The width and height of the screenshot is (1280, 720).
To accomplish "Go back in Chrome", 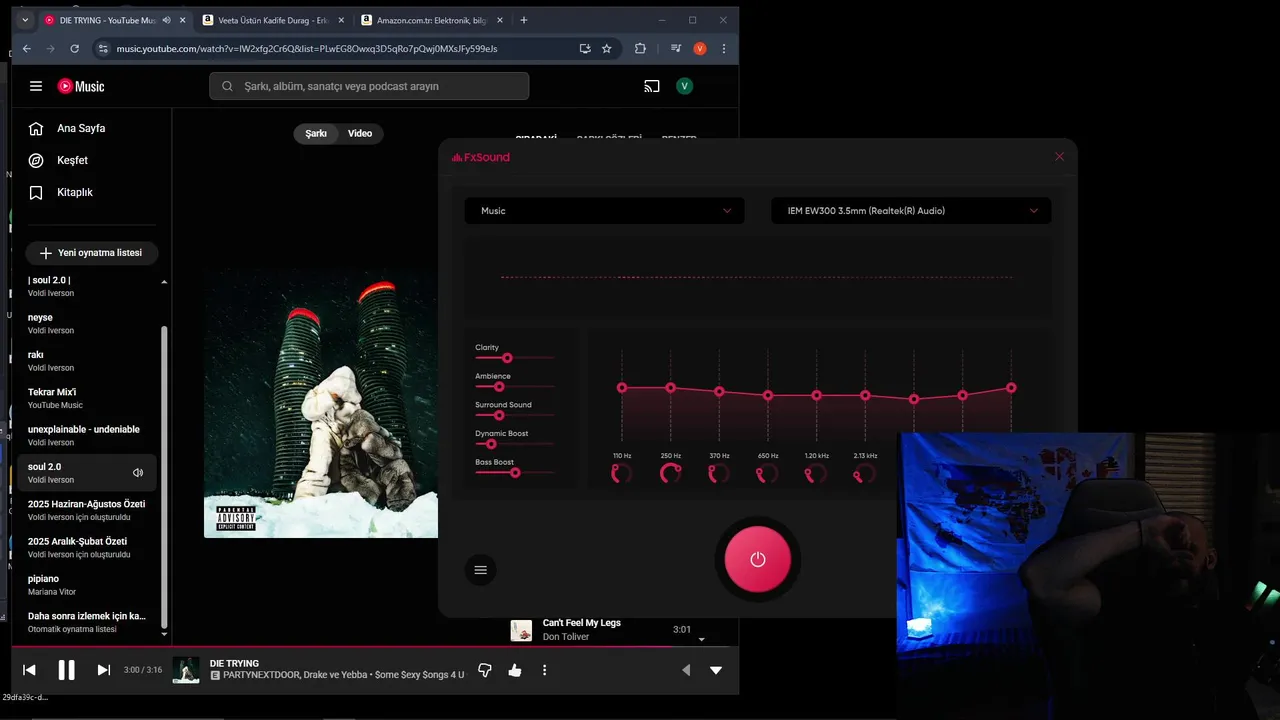I will (x=27, y=48).
